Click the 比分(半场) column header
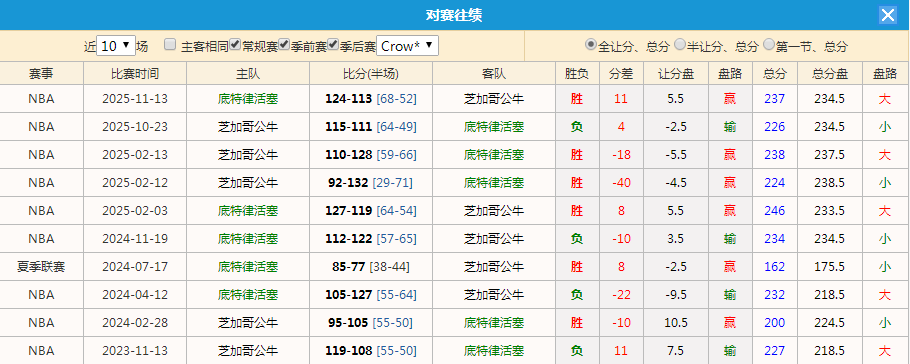This screenshot has height=364, width=910. click(371, 73)
